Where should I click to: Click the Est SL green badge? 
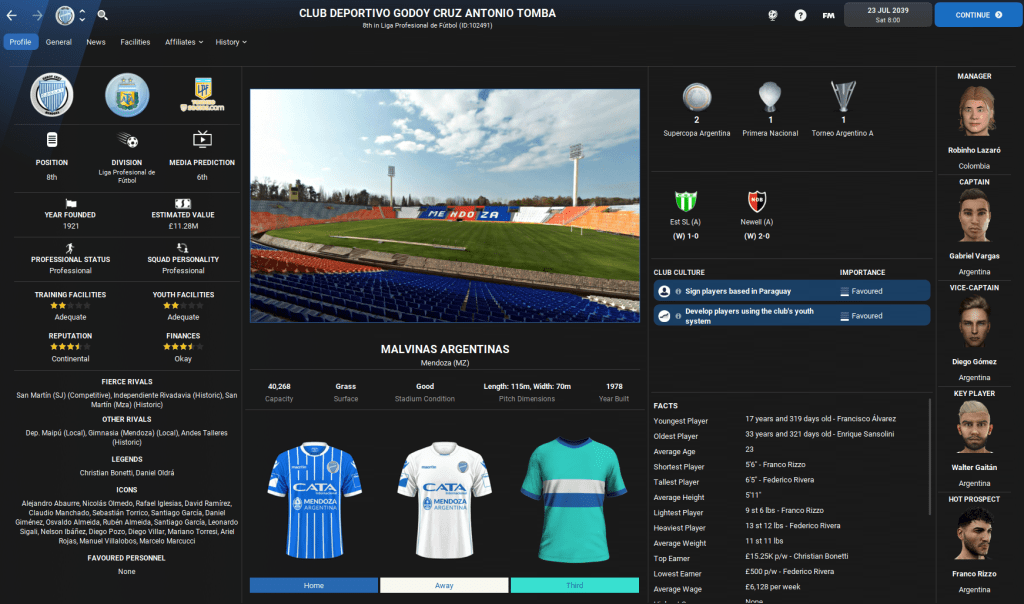click(x=687, y=201)
